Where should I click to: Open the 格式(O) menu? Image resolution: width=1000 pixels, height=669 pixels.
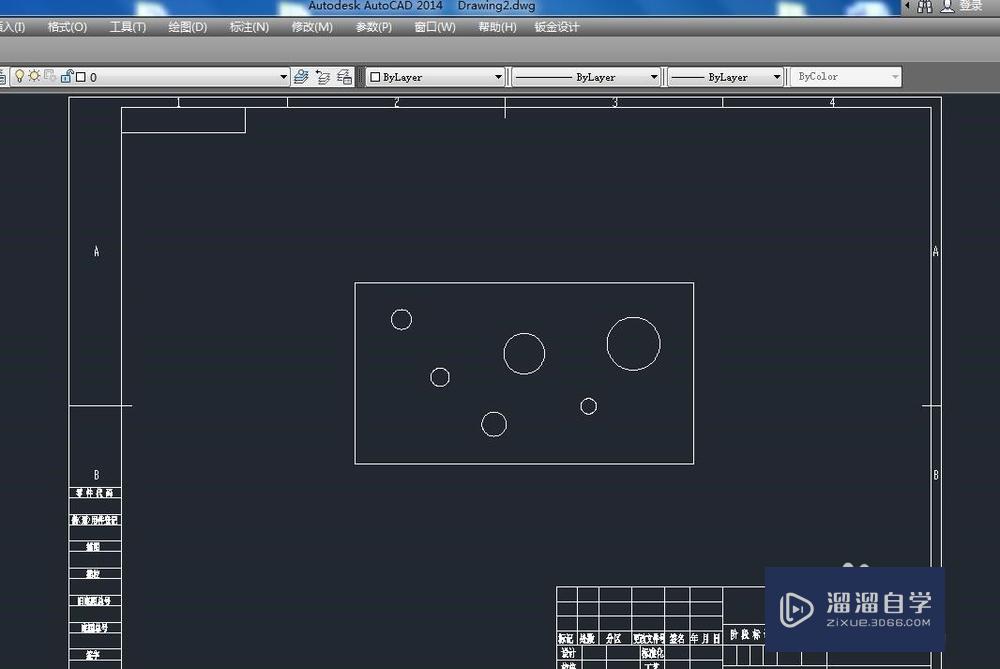(67, 27)
